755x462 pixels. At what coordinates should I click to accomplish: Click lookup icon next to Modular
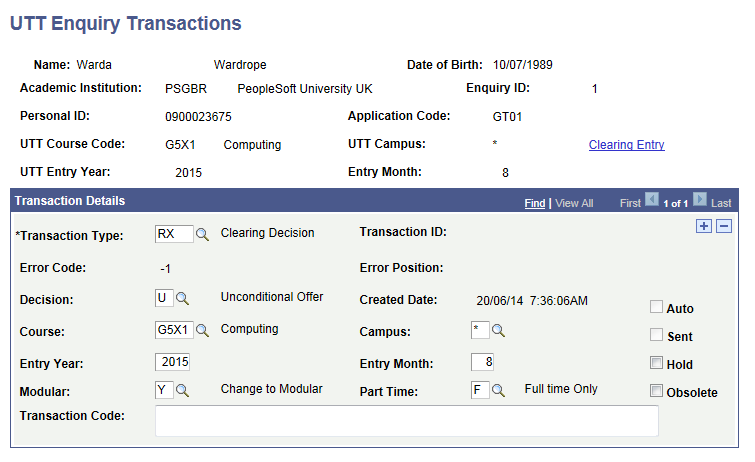tap(182, 390)
